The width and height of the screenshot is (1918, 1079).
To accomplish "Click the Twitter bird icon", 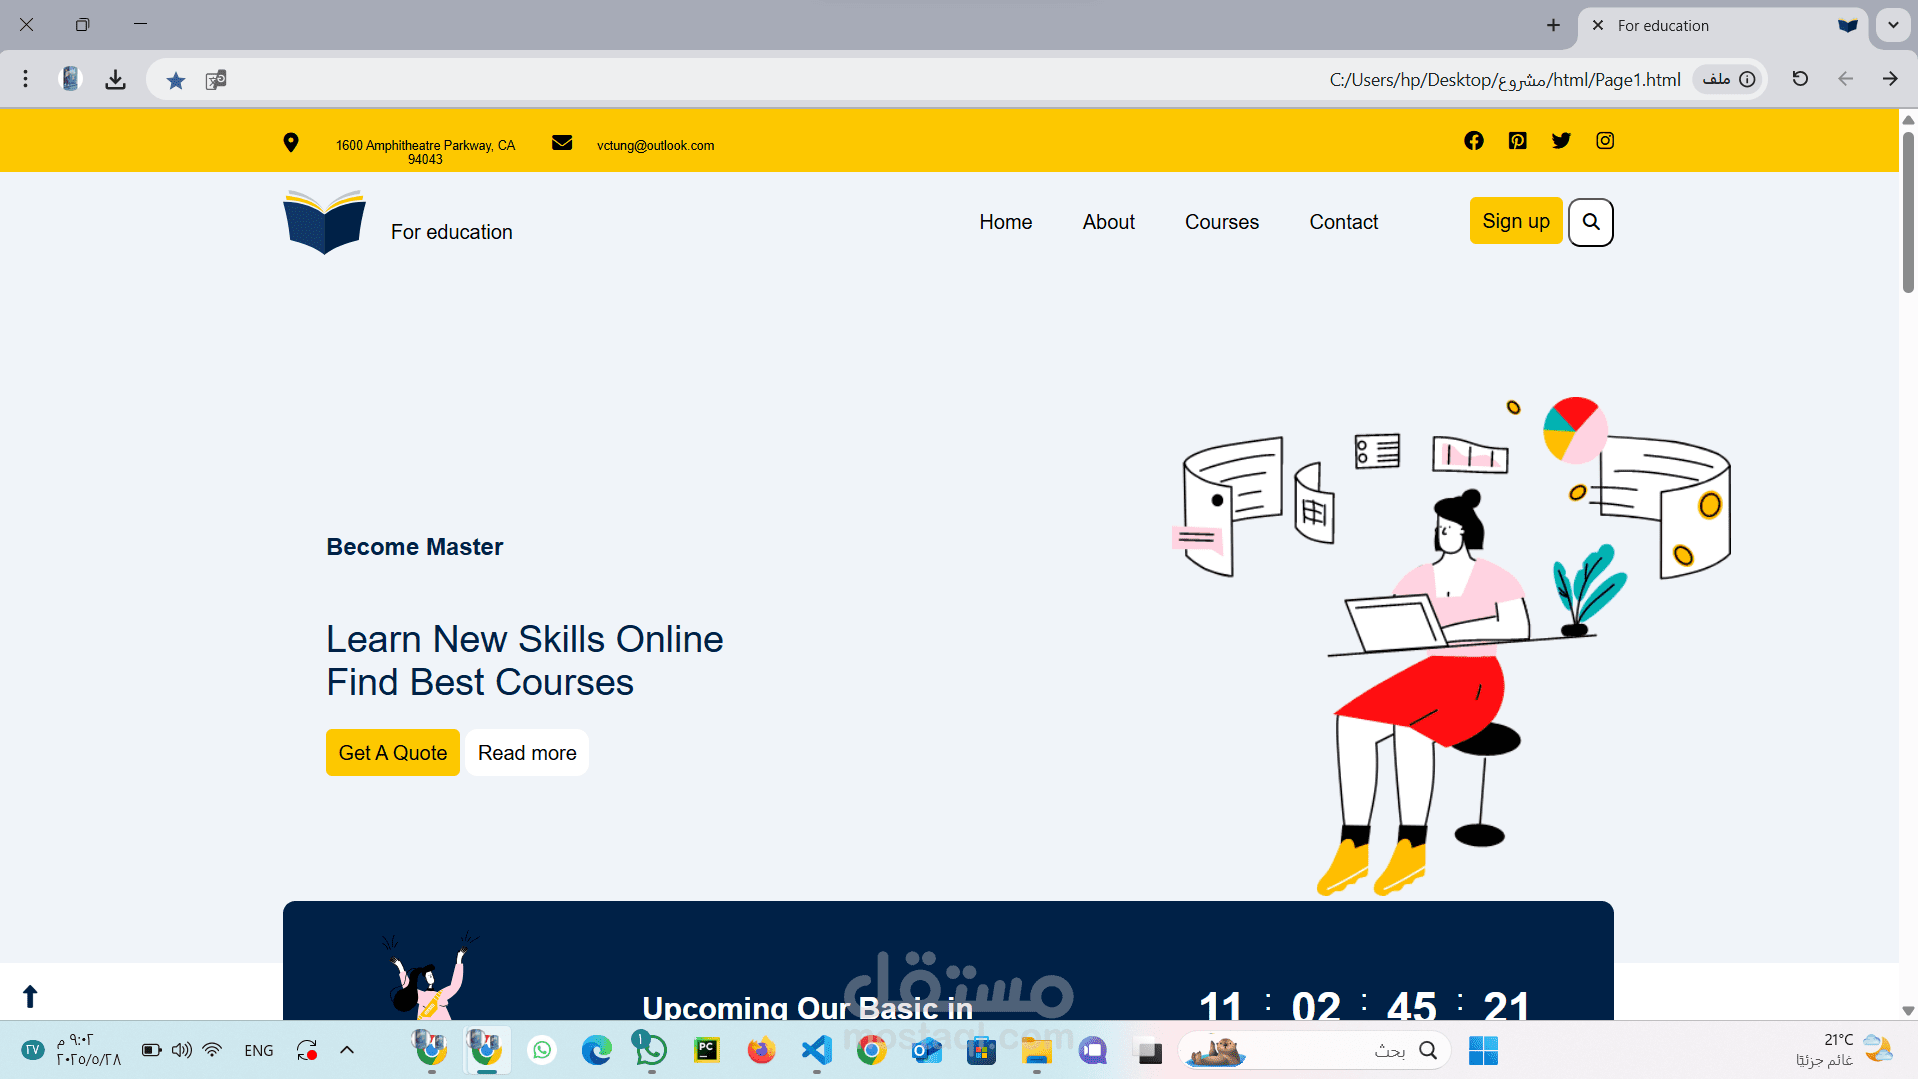I will click(x=1561, y=141).
